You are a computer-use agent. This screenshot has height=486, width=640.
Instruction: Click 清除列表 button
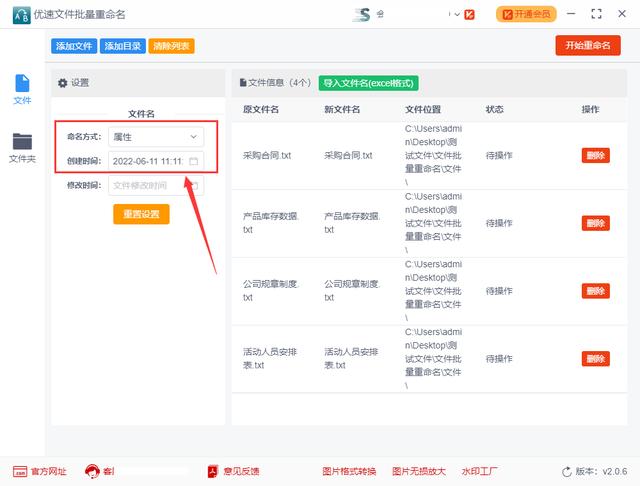coord(171,46)
